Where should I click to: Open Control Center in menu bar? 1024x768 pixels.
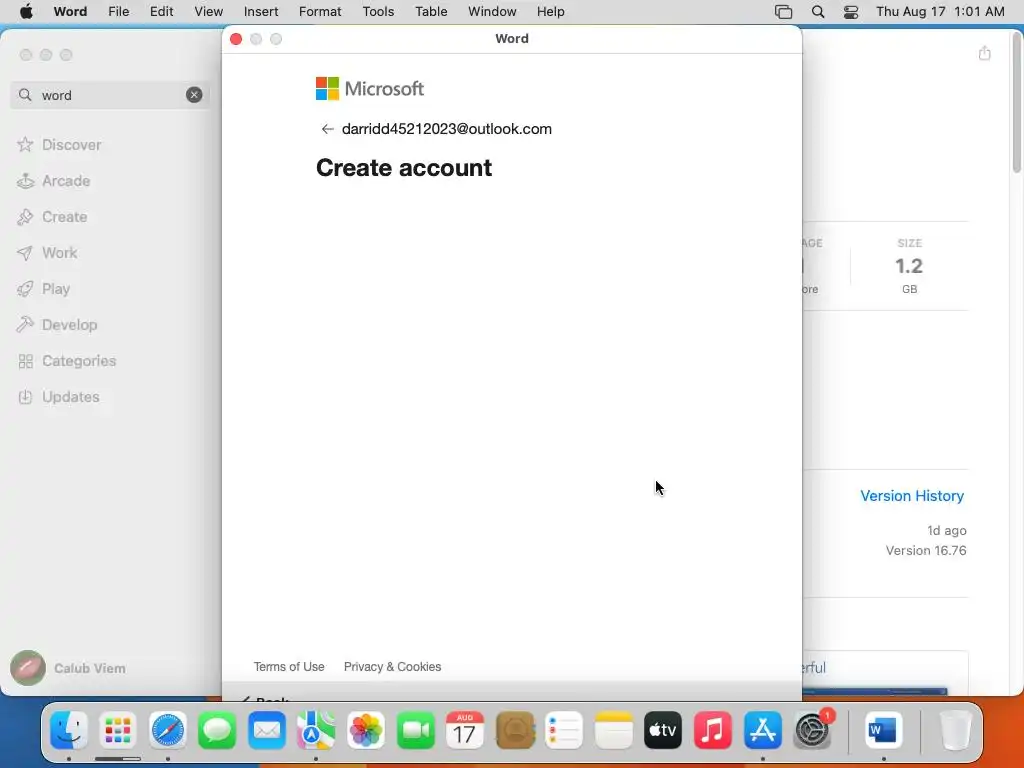(x=850, y=12)
